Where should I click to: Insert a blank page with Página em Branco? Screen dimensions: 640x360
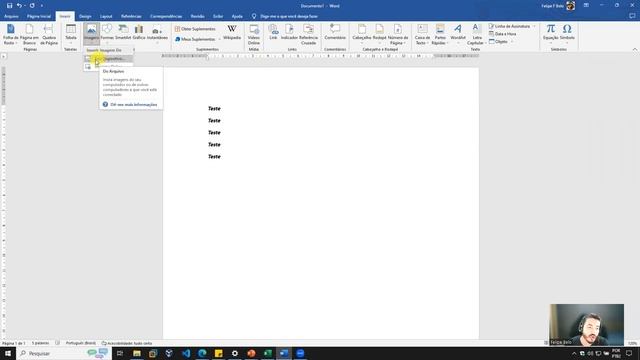tap(29, 34)
